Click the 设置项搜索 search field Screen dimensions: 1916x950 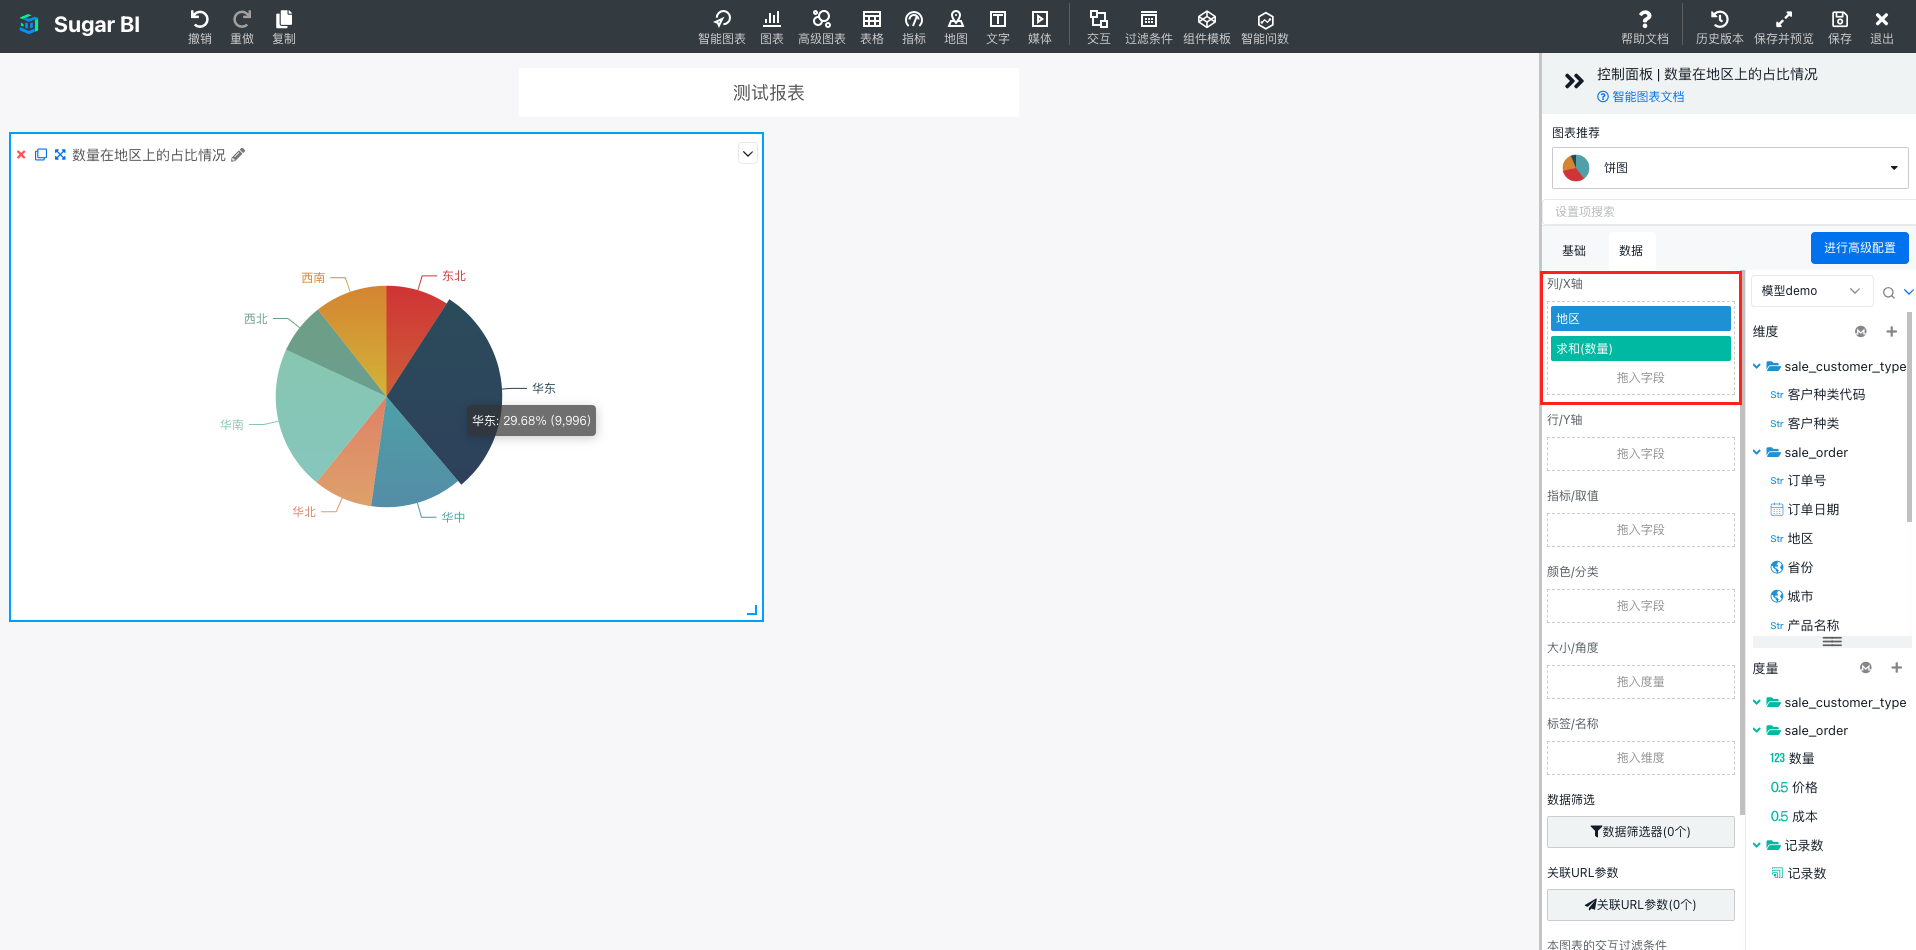1730,212
